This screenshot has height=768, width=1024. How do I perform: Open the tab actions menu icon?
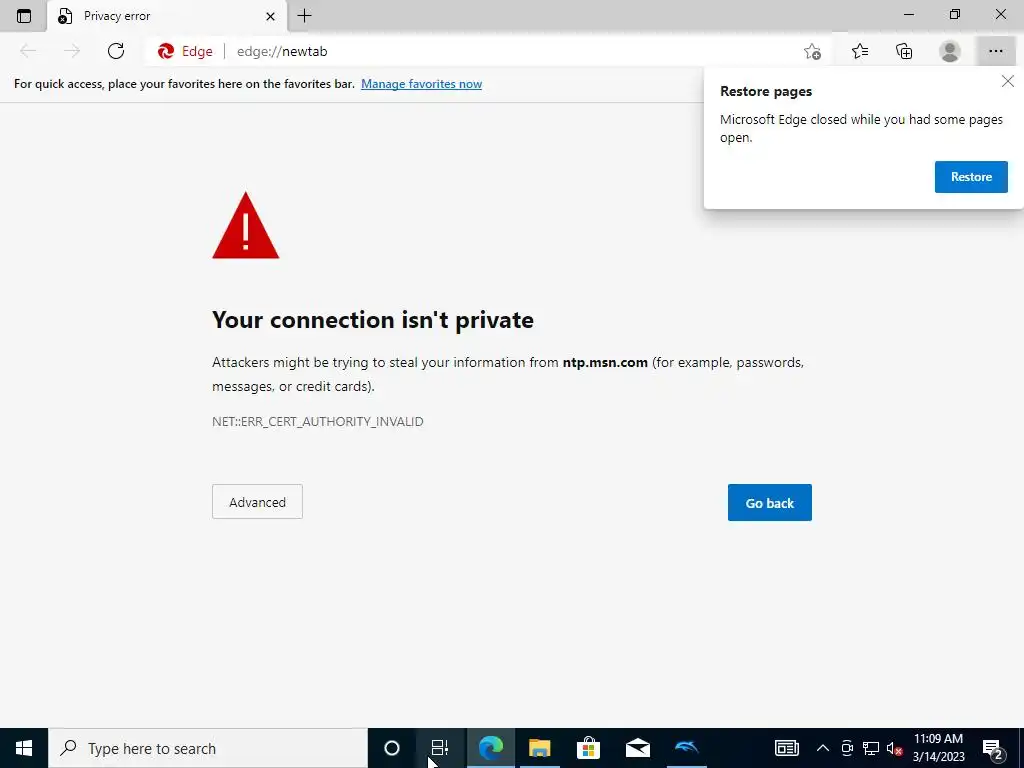pos(24,16)
